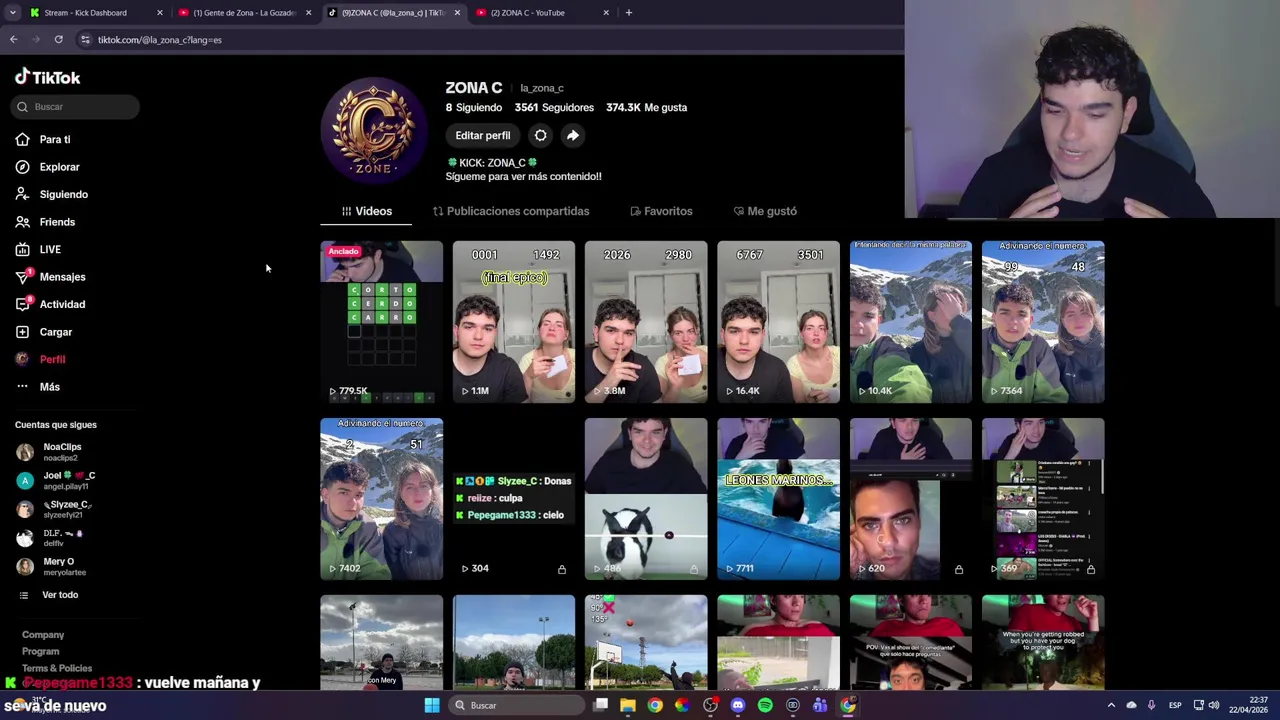Switch to Gente de Zona YouTube tab
Viewport: 1280px width, 720px height.
coord(245,13)
